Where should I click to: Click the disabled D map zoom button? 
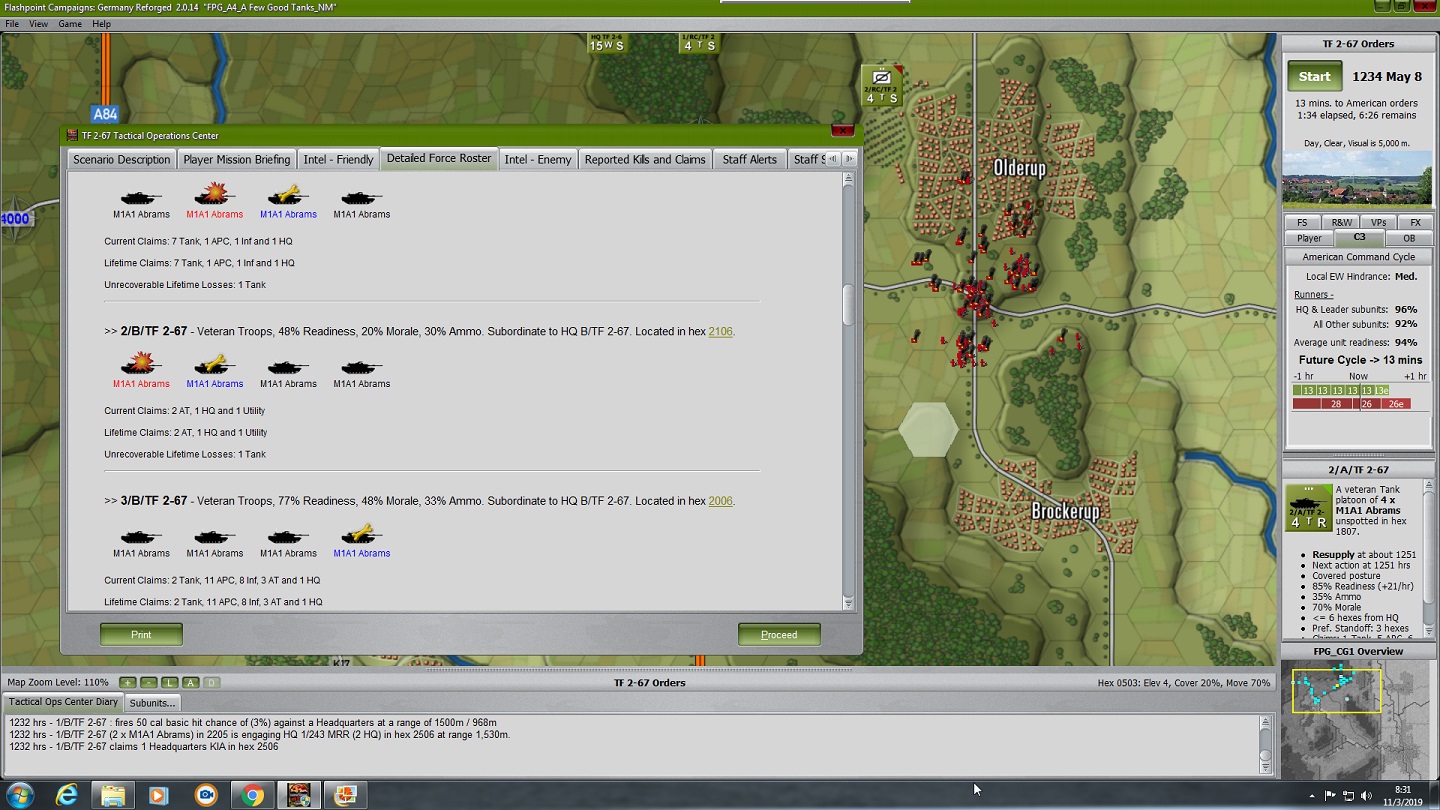pos(211,682)
